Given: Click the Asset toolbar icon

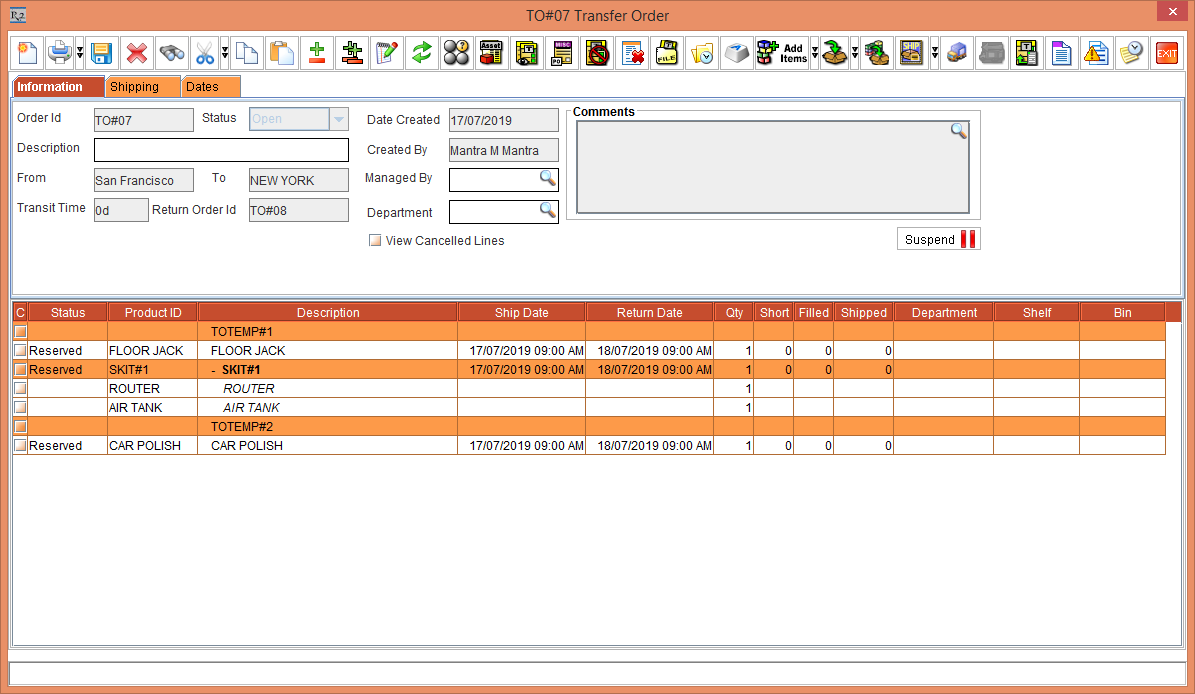Looking at the screenshot, I should [491, 53].
